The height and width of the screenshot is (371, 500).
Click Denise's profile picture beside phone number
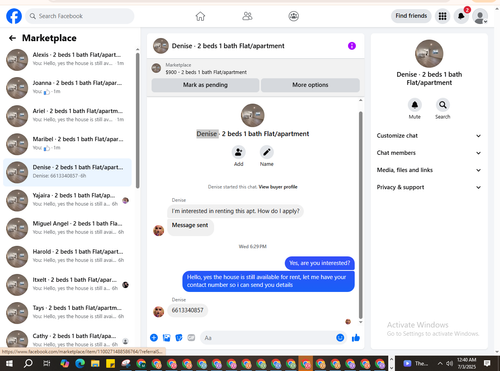click(x=159, y=312)
